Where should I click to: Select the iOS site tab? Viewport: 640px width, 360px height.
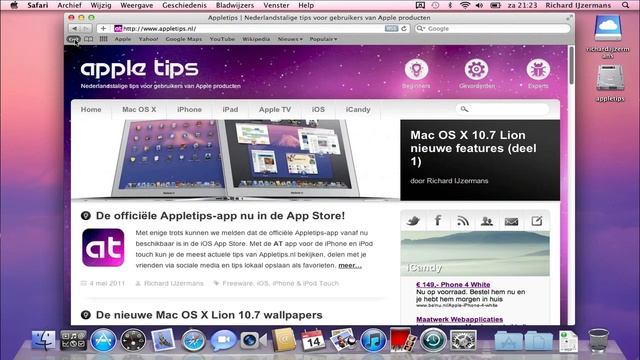click(318, 109)
